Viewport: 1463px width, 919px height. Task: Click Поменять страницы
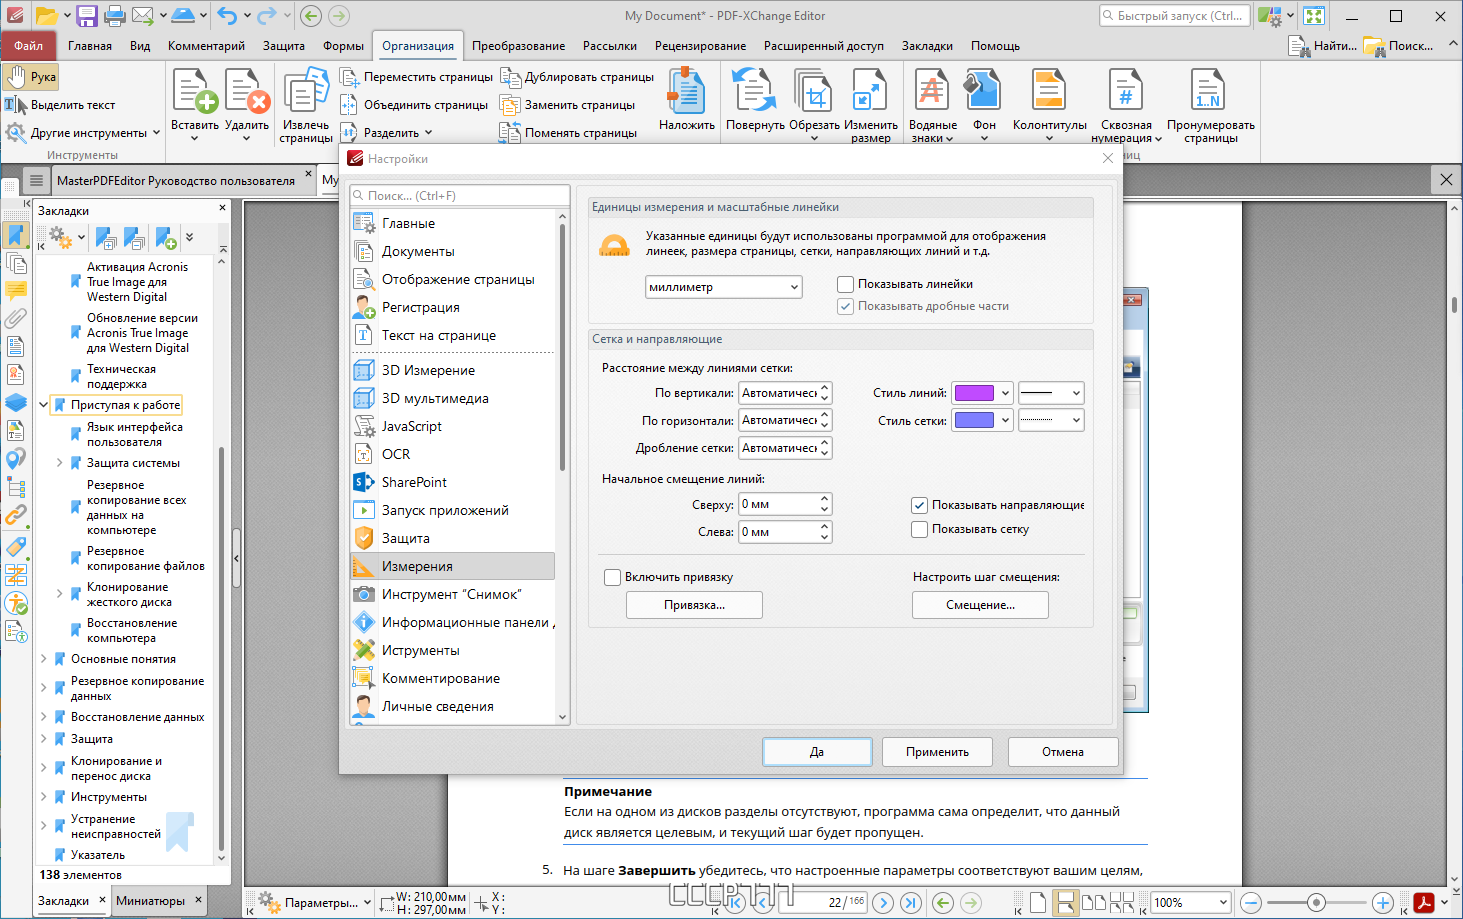point(569,133)
